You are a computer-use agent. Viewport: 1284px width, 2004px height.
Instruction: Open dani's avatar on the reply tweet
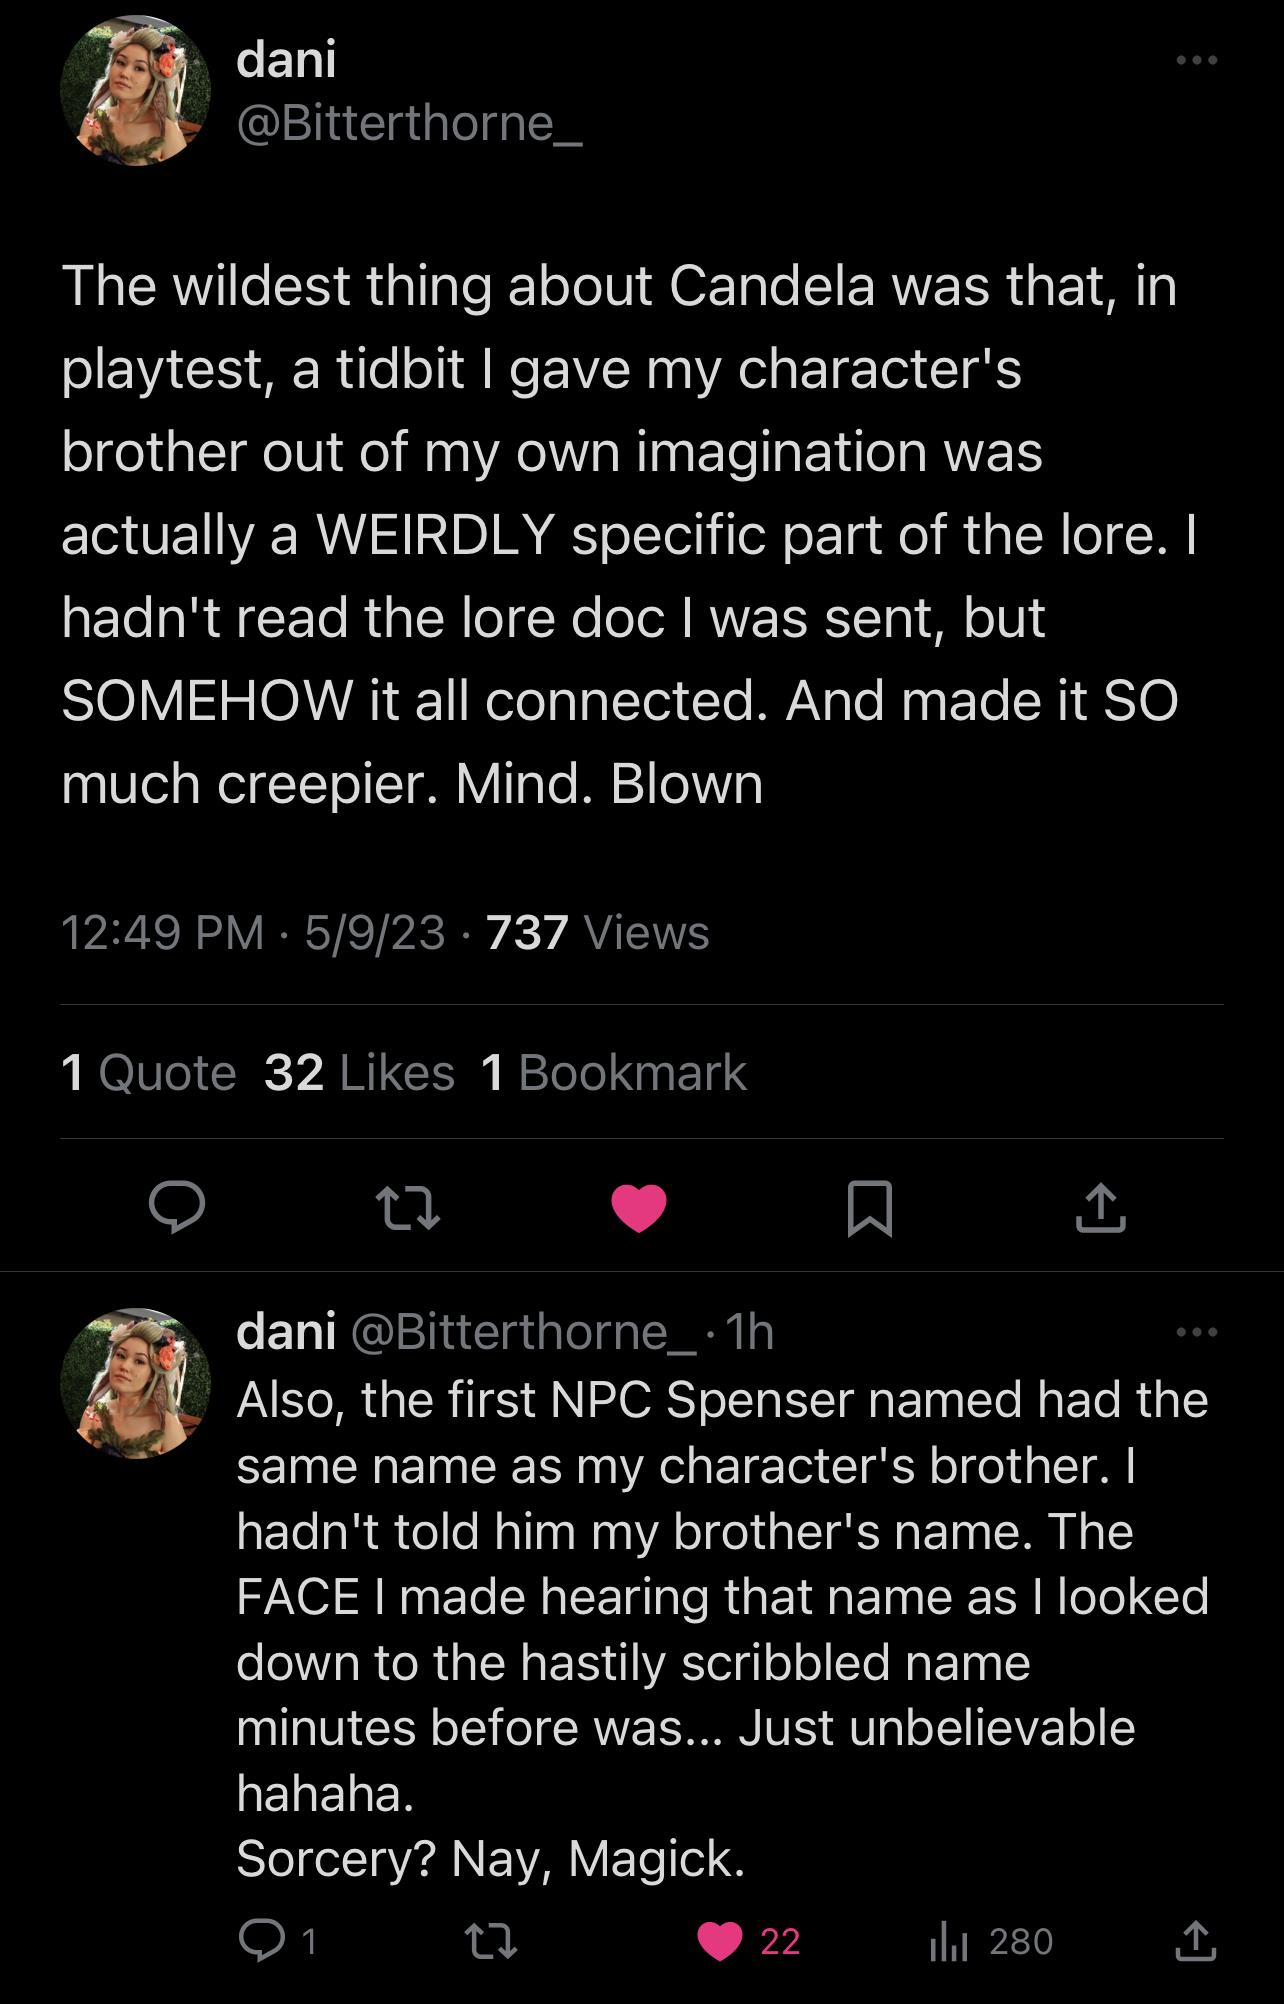pyautogui.click(x=136, y=1383)
